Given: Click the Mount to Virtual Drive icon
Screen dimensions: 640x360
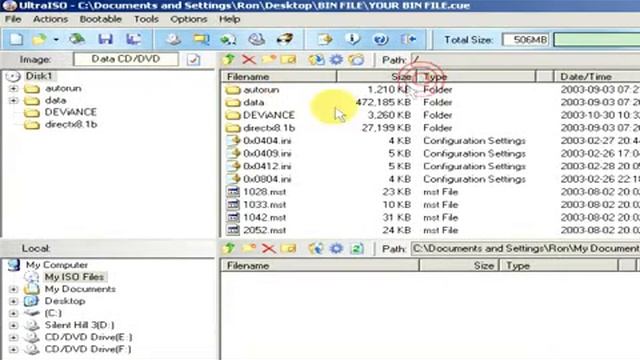Looking at the screenshot, I should click(x=256, y=39).
